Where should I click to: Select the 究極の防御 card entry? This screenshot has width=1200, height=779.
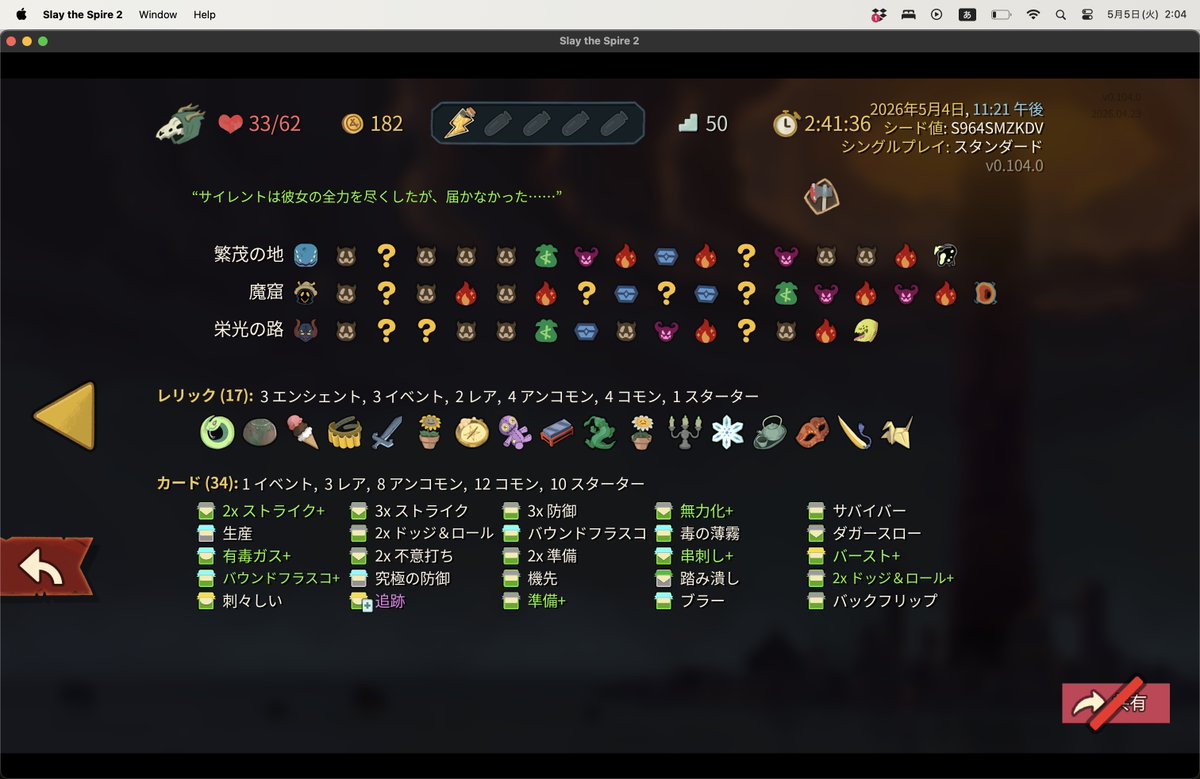coord(400,578)
